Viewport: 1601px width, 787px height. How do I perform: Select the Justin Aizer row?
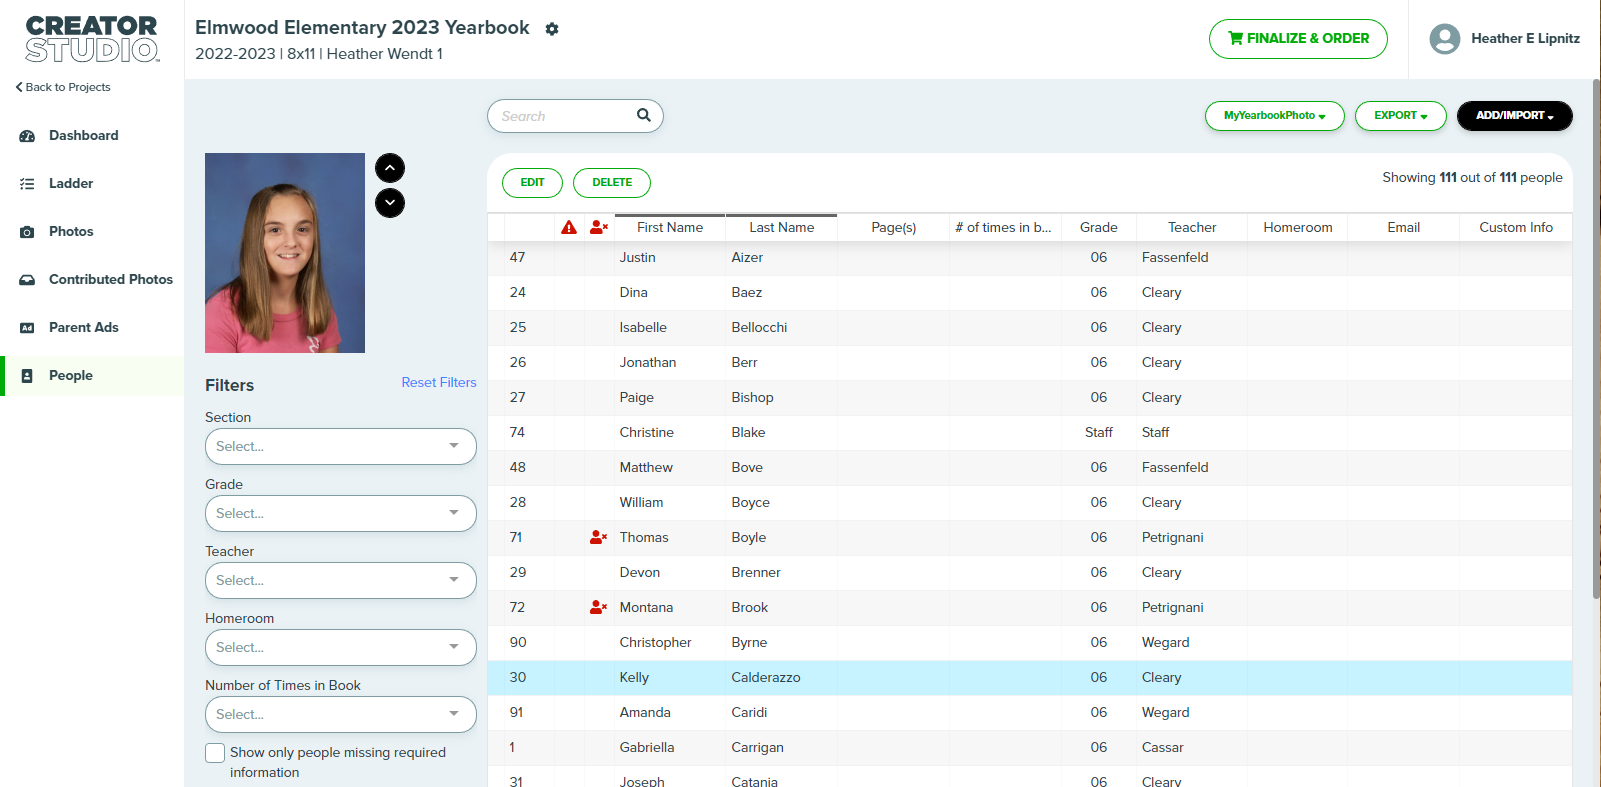pyautogui.click(x=1030, y=258)
